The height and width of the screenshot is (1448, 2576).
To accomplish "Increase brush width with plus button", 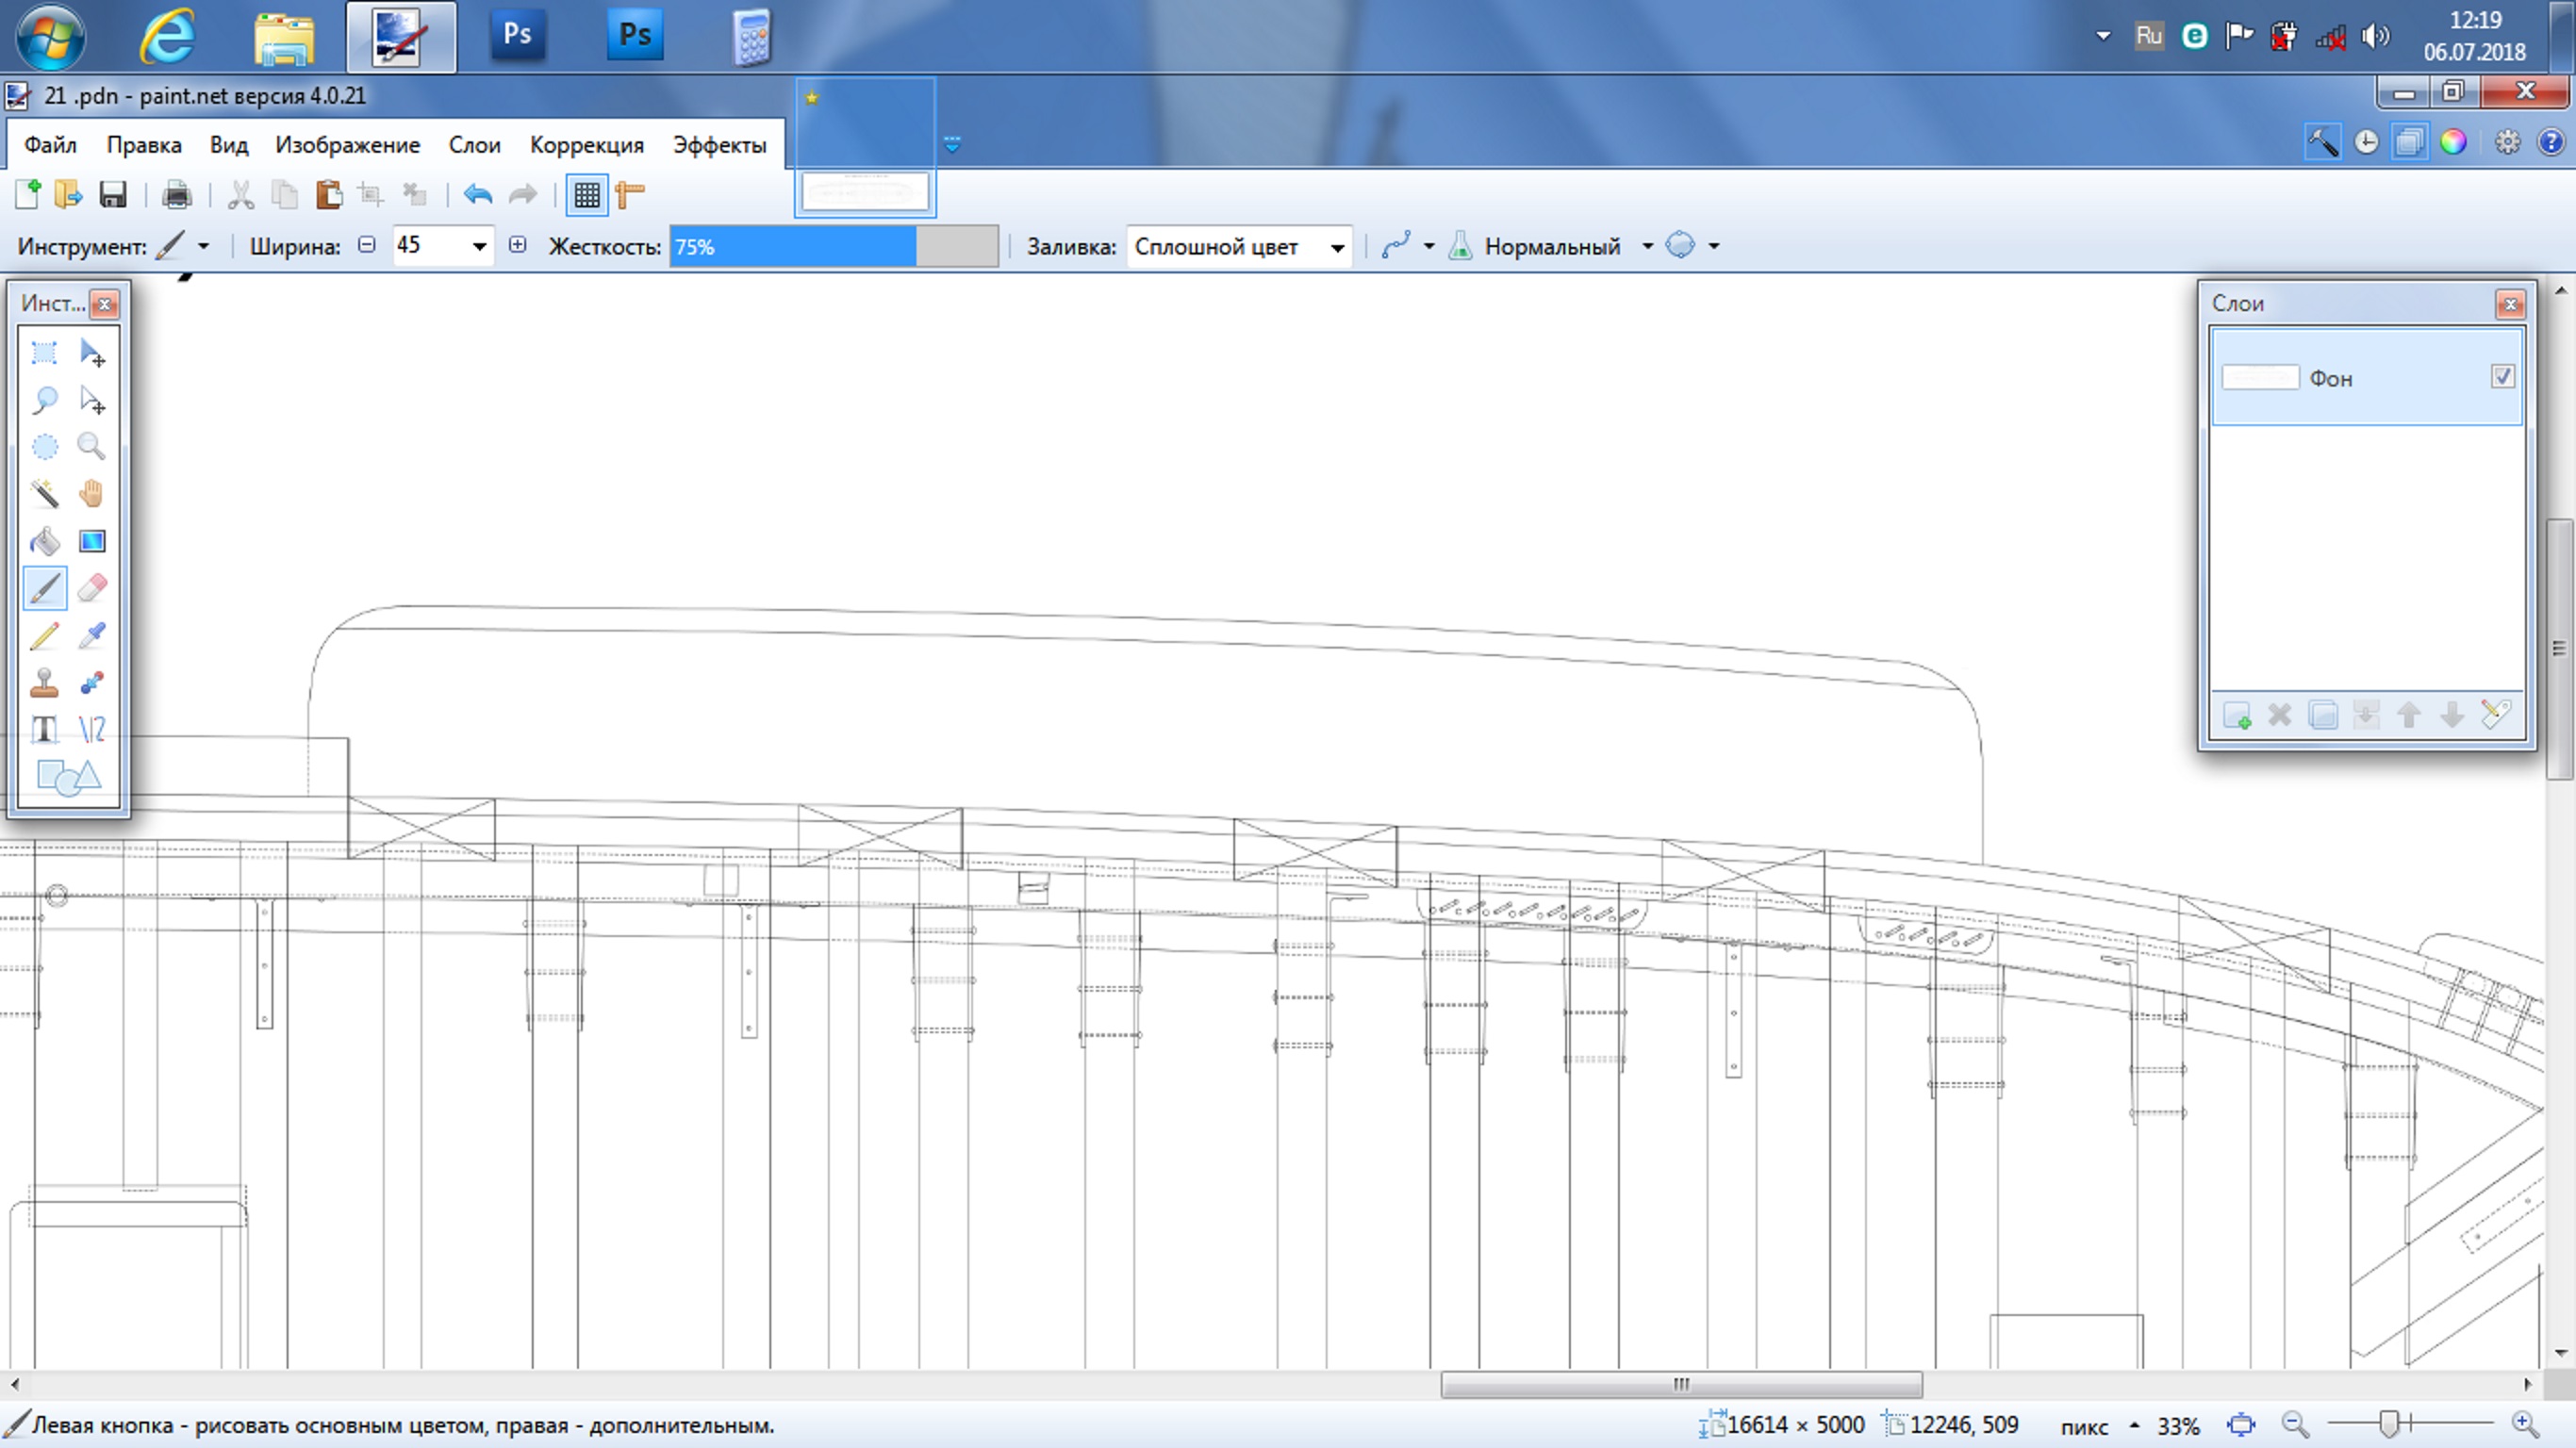I will 517,245.
